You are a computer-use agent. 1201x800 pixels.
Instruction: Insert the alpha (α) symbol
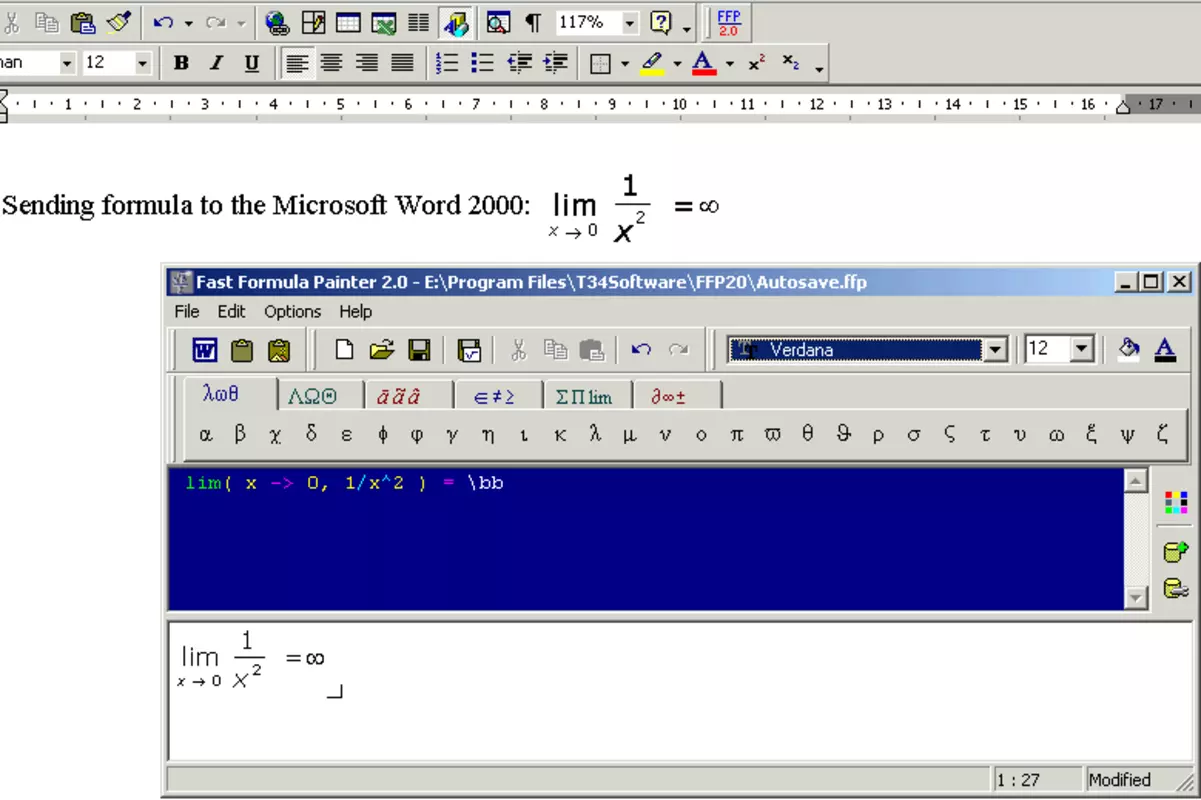pyautogui.click(x=206, y=435)
